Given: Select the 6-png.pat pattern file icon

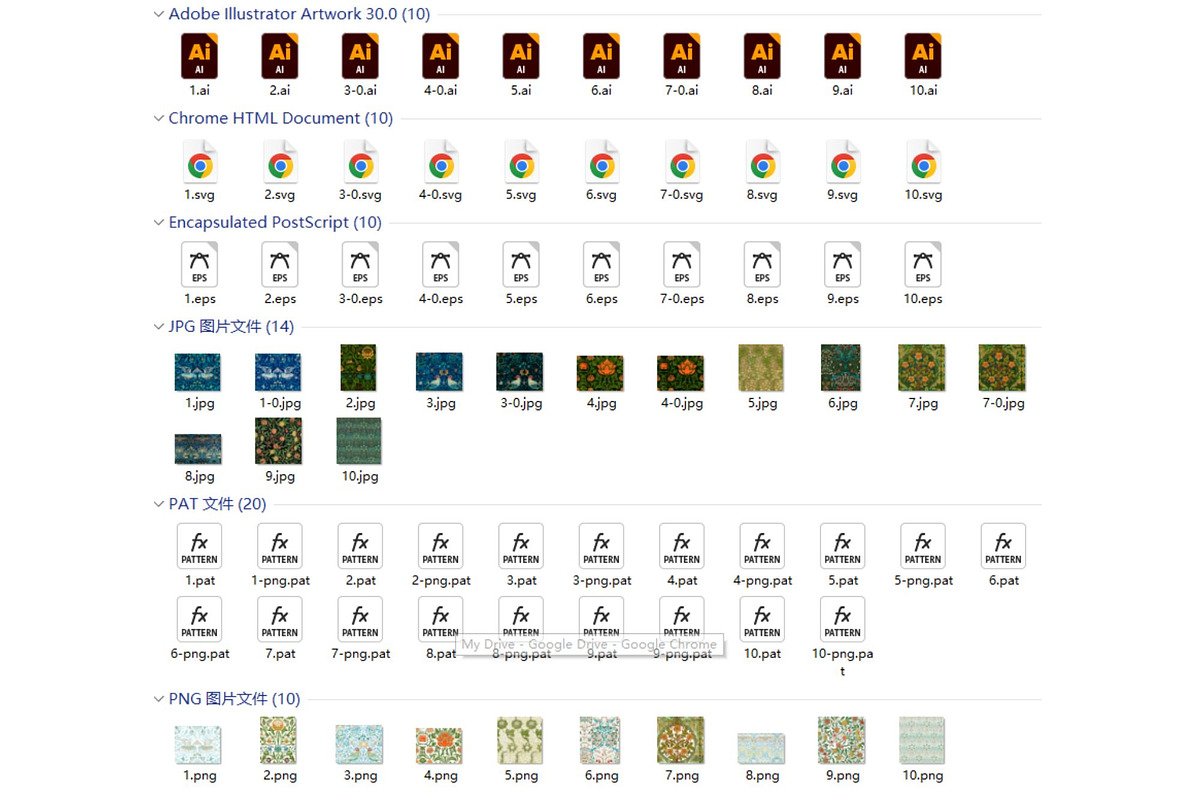Looking at the screenshot, I should (x=199, y=620).
